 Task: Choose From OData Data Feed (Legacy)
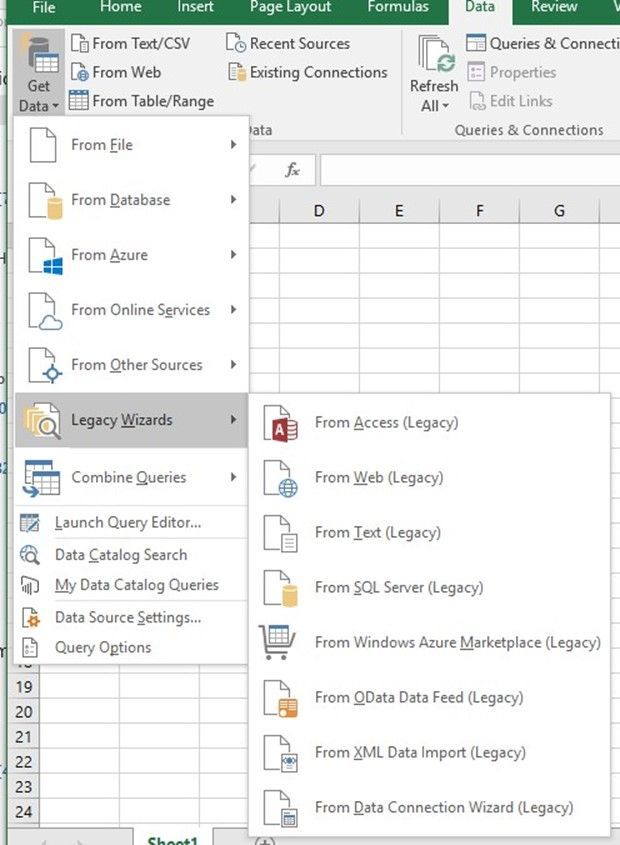click(x=430, y=698)
